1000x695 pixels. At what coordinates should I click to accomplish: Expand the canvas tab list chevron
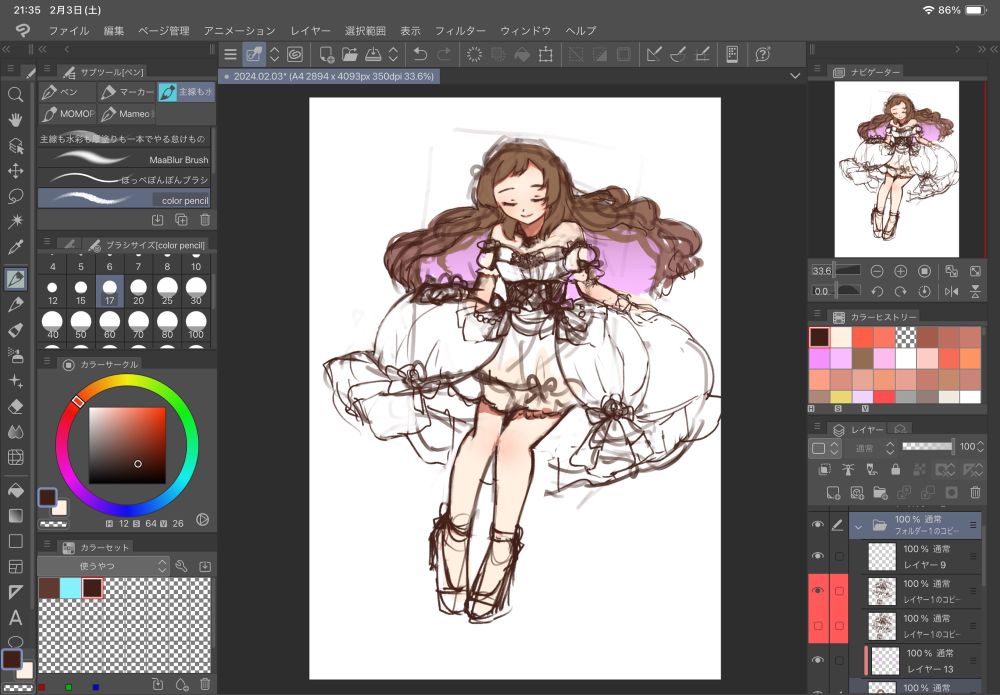[795, 75]
